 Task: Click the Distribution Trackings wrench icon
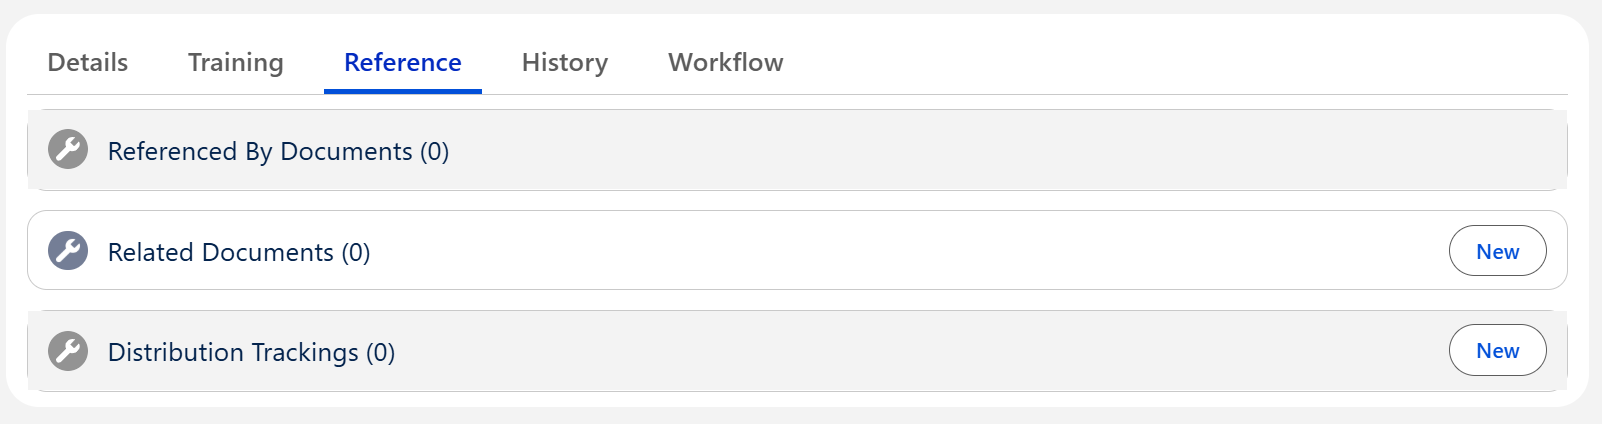(x=68, y=351)
